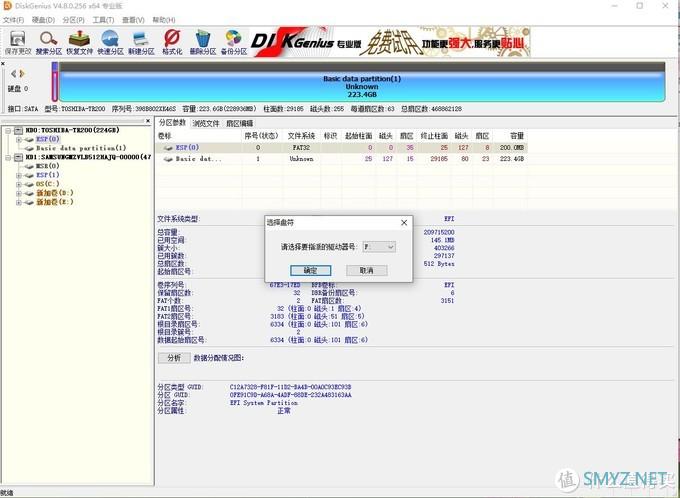Image resolution: width=680 pixels, height=498 pixels.
Task: Open the 查看(V) menu
Action: [133, 20]
